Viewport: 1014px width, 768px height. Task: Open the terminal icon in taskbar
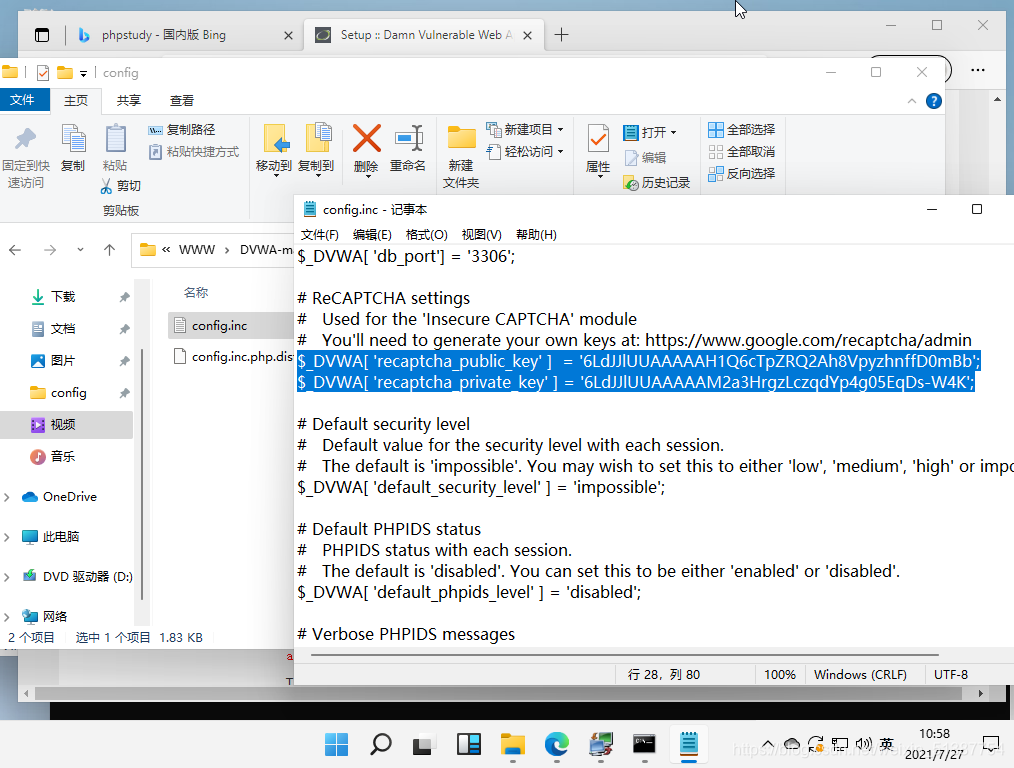click(644, 745)
